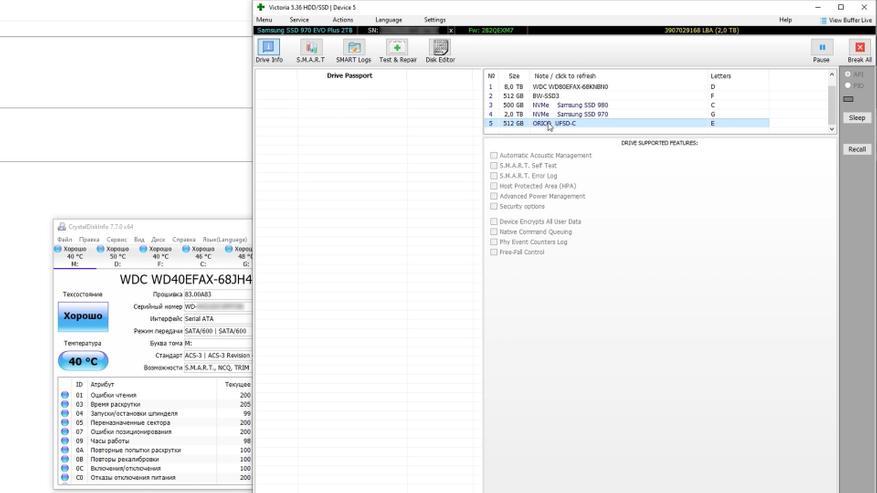877x493 pixels.
Task: Open Drive Info in Victoria toolbar
Action: tap(268, 51)
